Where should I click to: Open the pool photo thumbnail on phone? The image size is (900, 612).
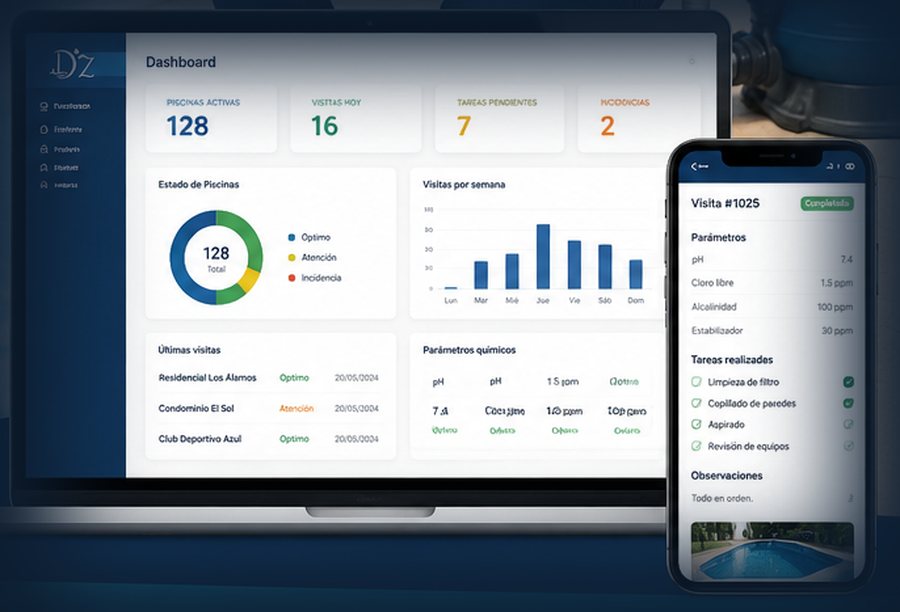coord(772,550)
